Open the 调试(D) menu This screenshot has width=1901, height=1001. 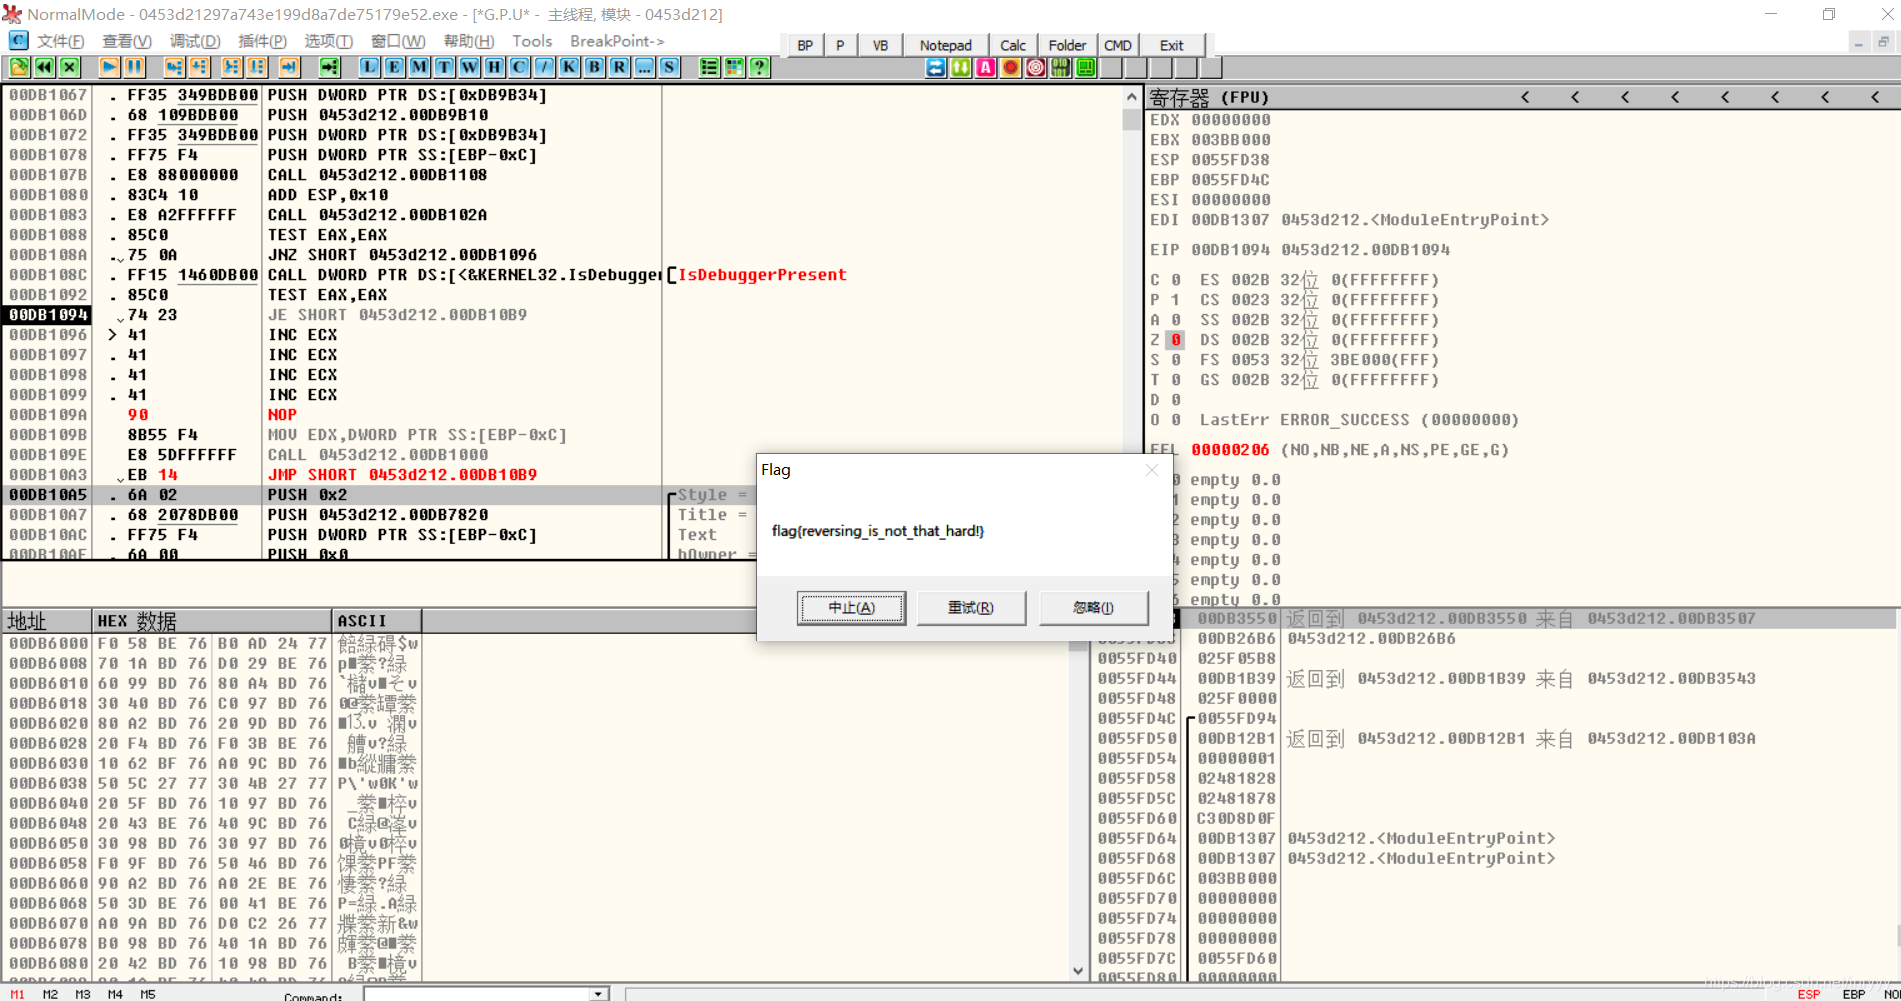pyautogui.click(x=194, y=41)
